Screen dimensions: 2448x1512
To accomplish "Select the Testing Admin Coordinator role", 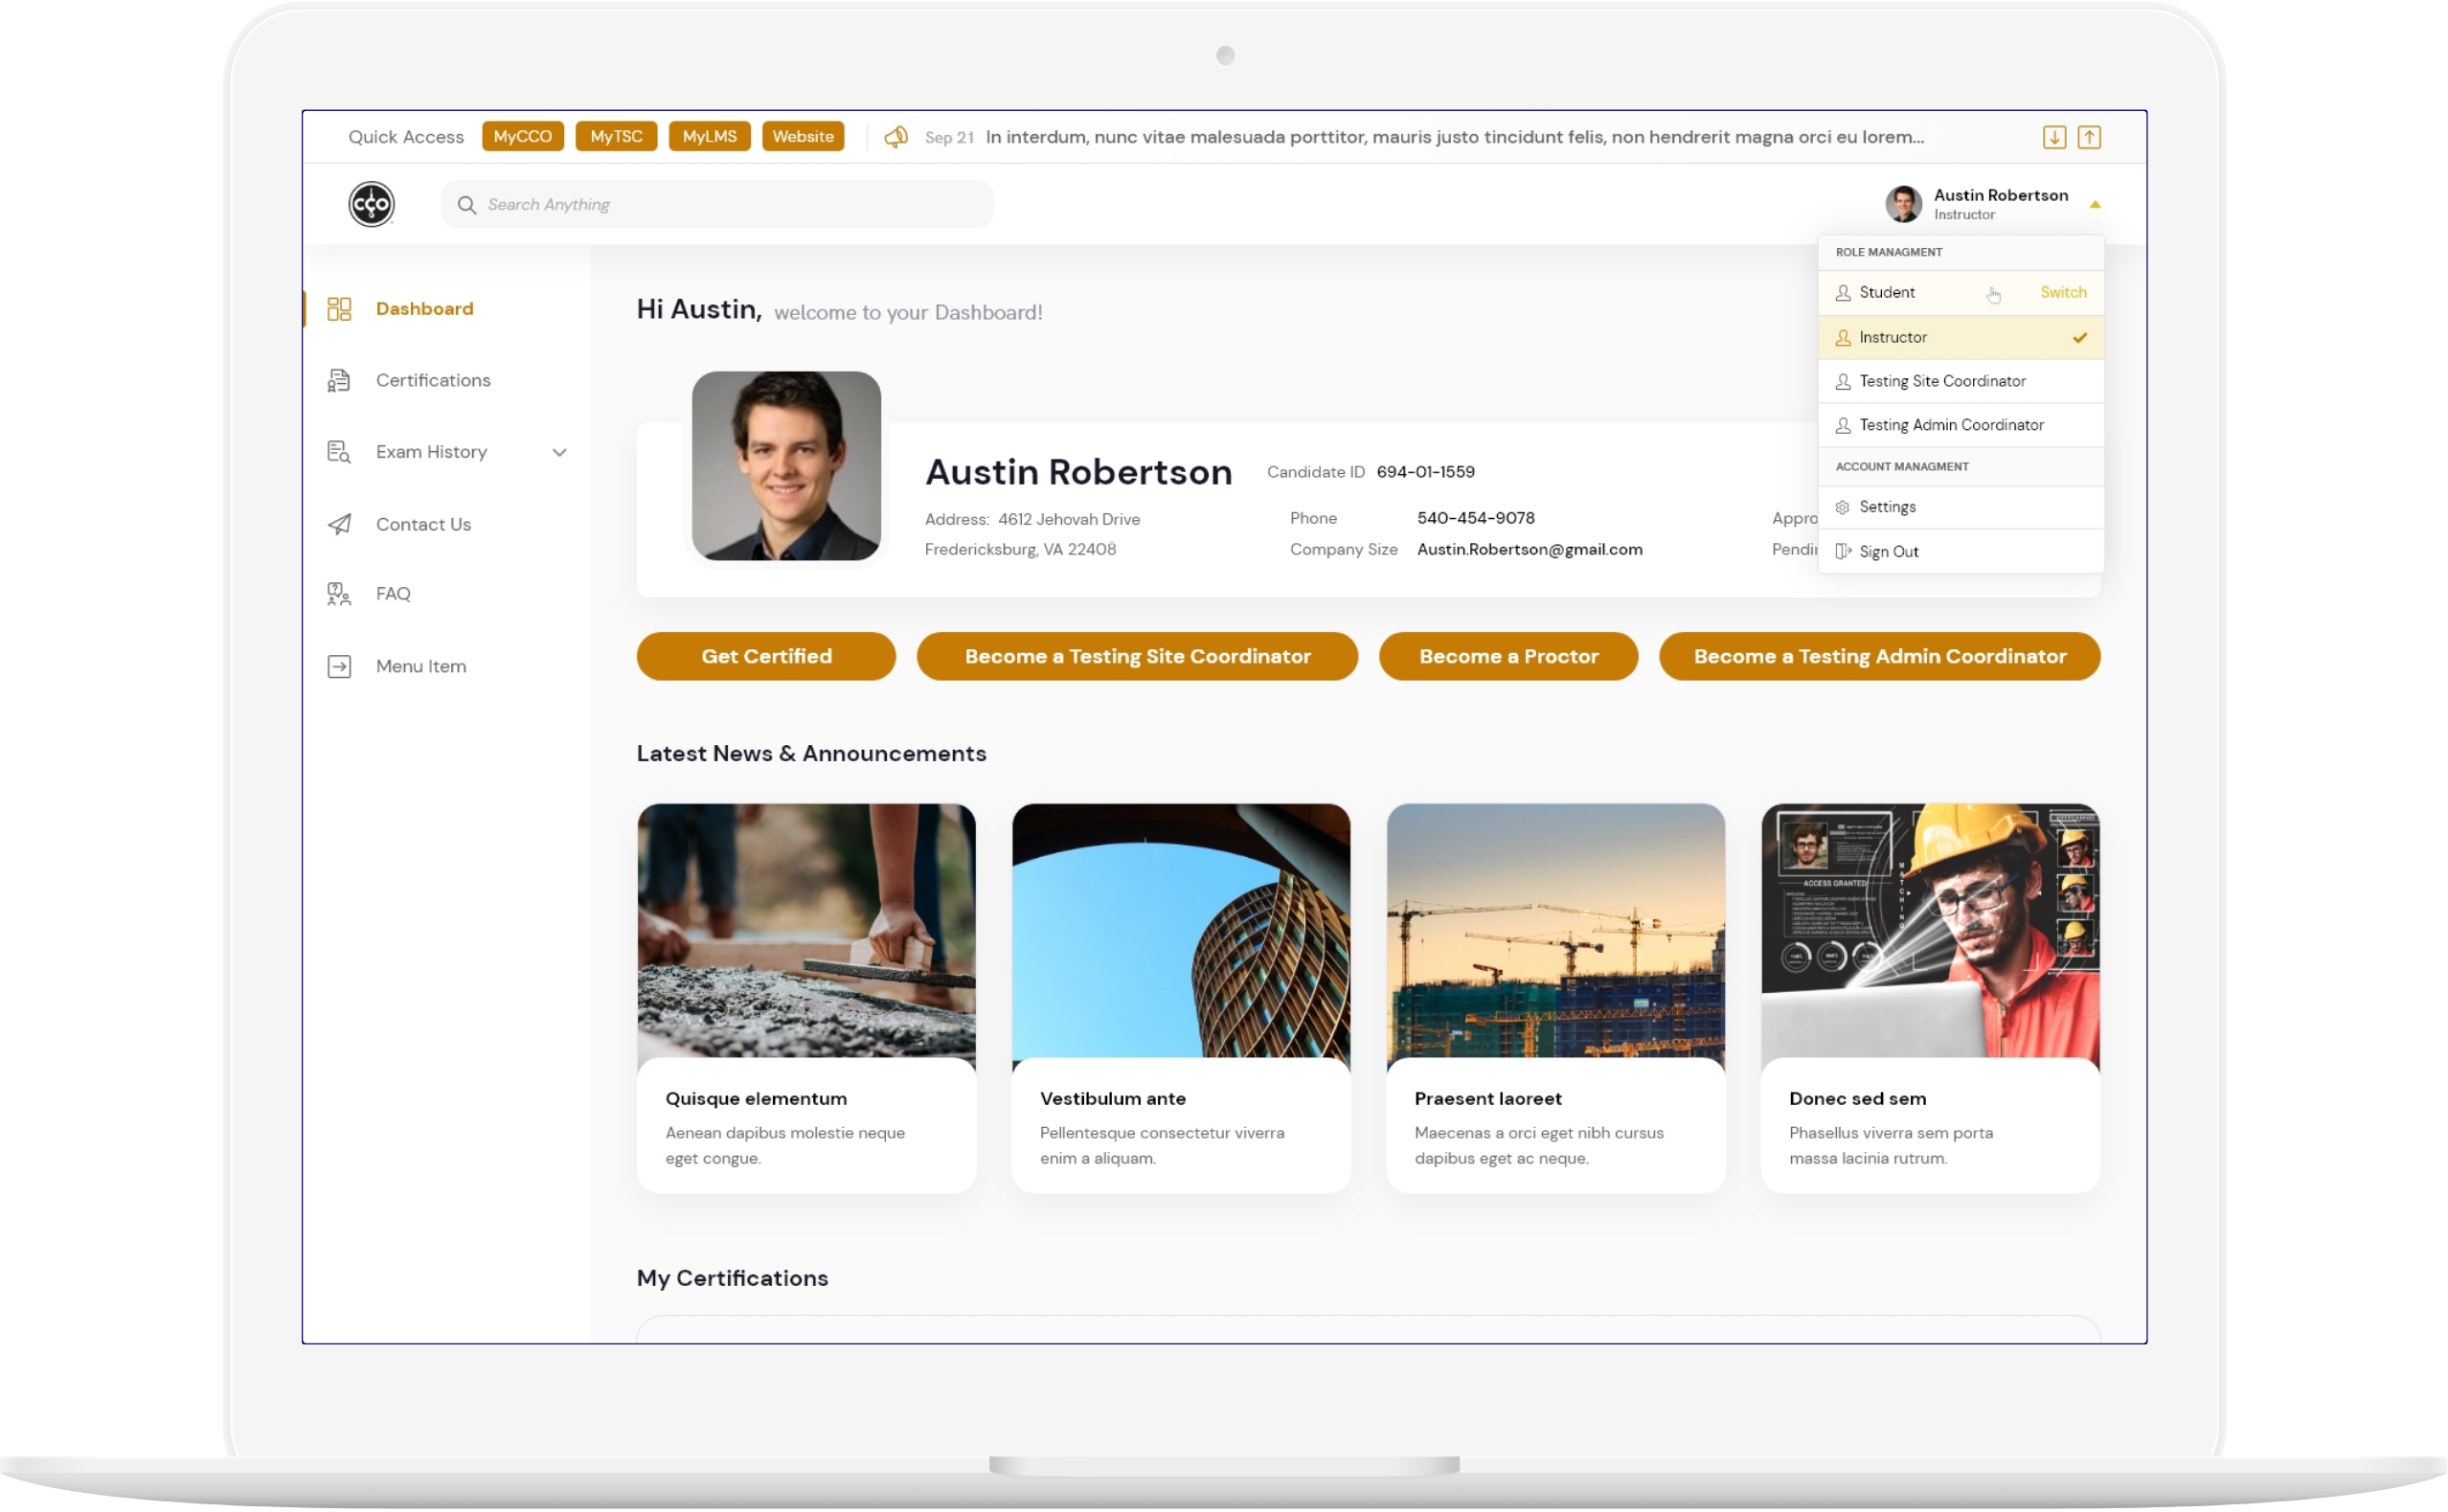I will tap(1951, 425).
